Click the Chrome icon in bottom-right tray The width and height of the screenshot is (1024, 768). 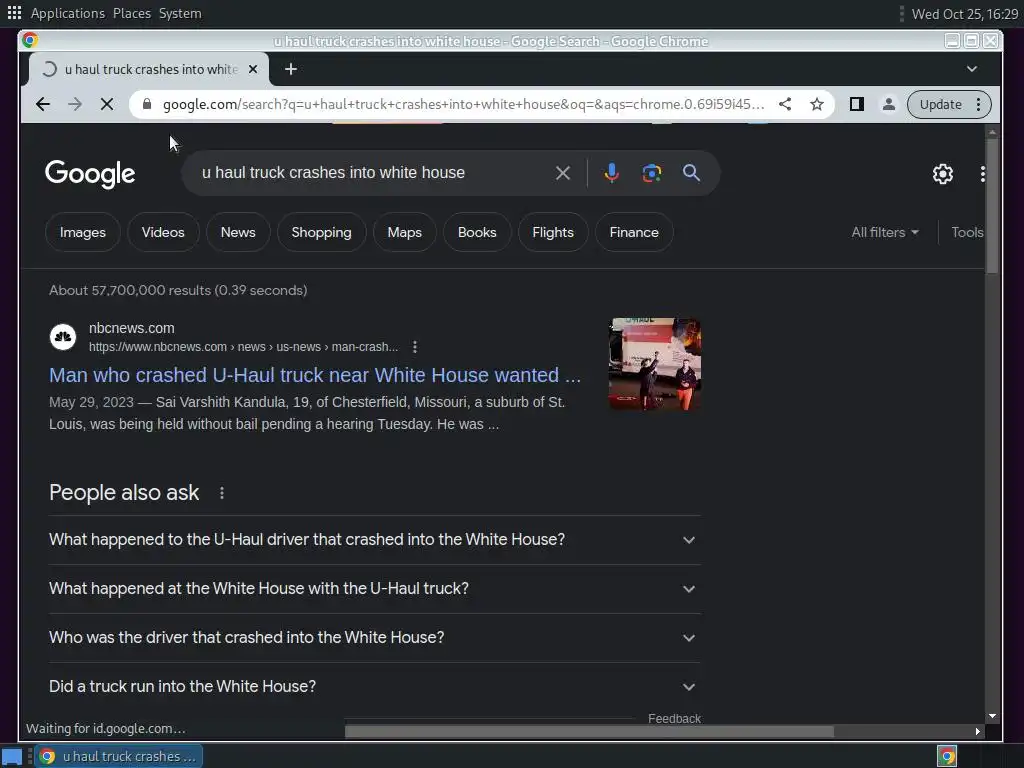click(947, 756)
